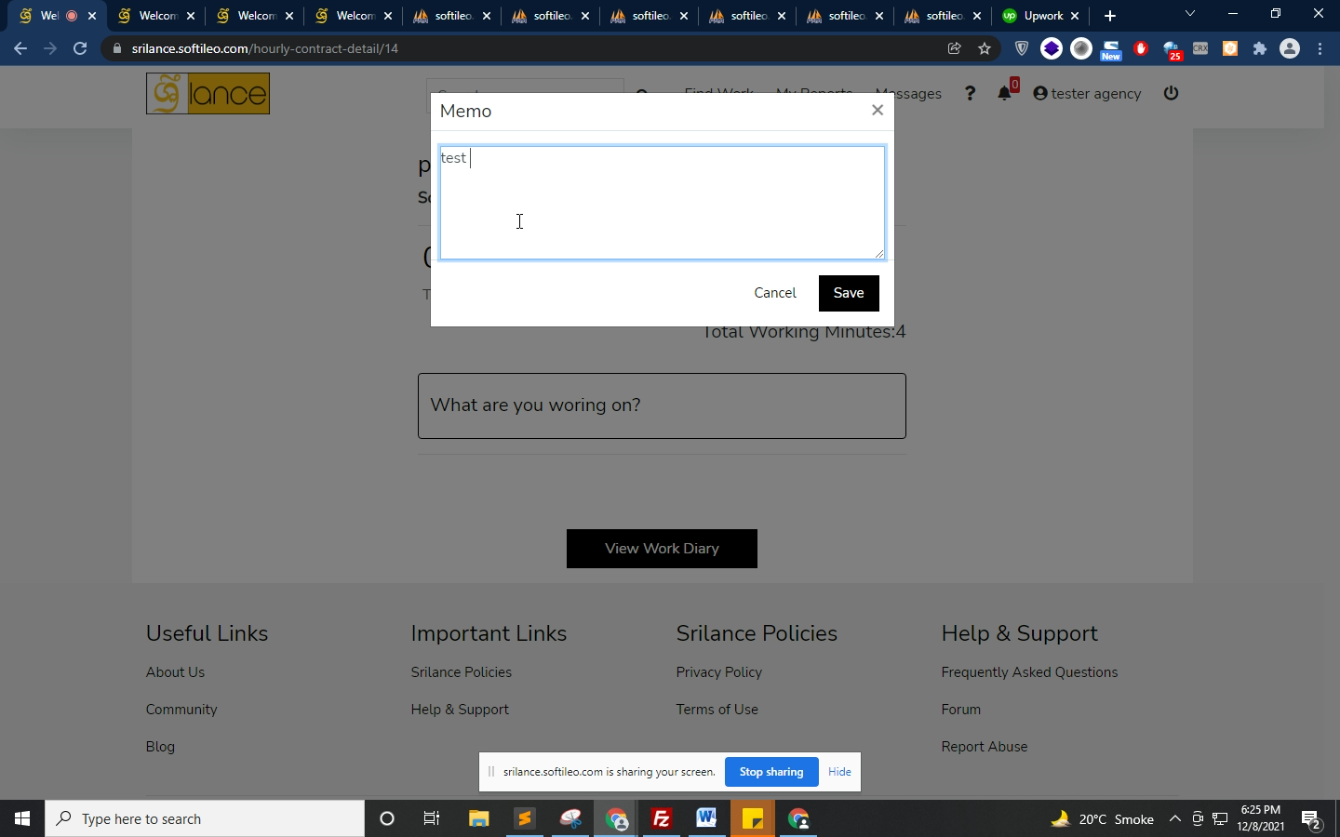This screenshot has width=1340, height=837.
Task: Click the power logout icon
Action: [1171, 93]
